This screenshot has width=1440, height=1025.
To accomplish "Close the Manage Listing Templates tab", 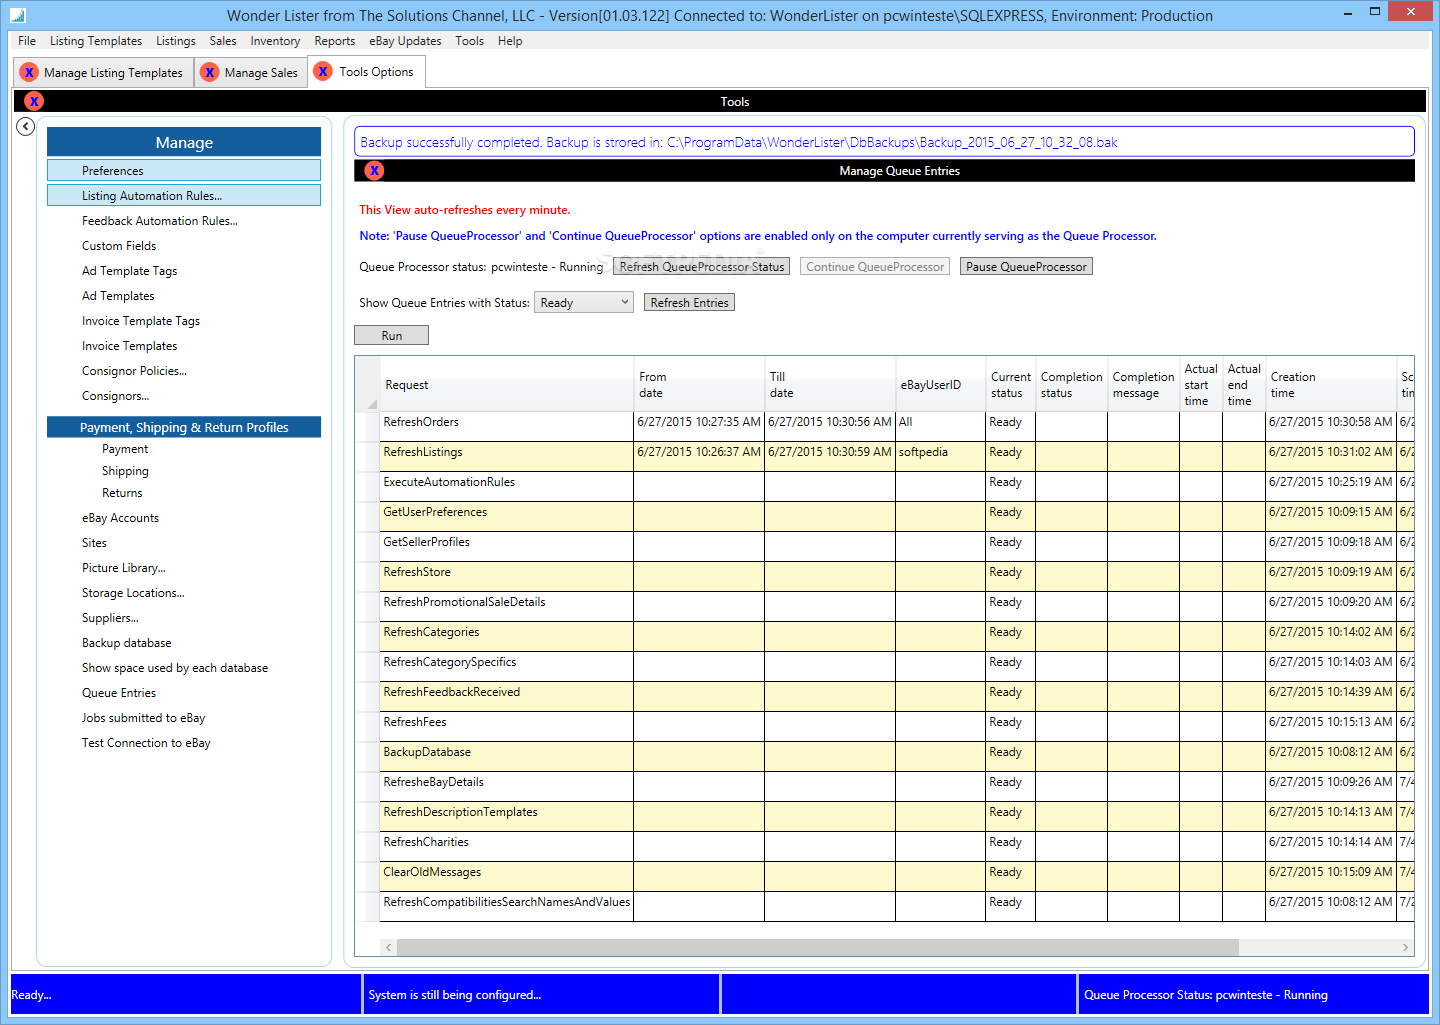I will click(x=29, y=72).
